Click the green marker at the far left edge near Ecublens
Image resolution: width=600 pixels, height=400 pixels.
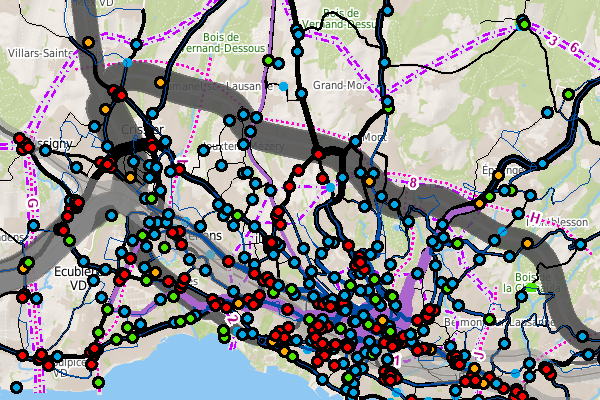pos(28,262)
